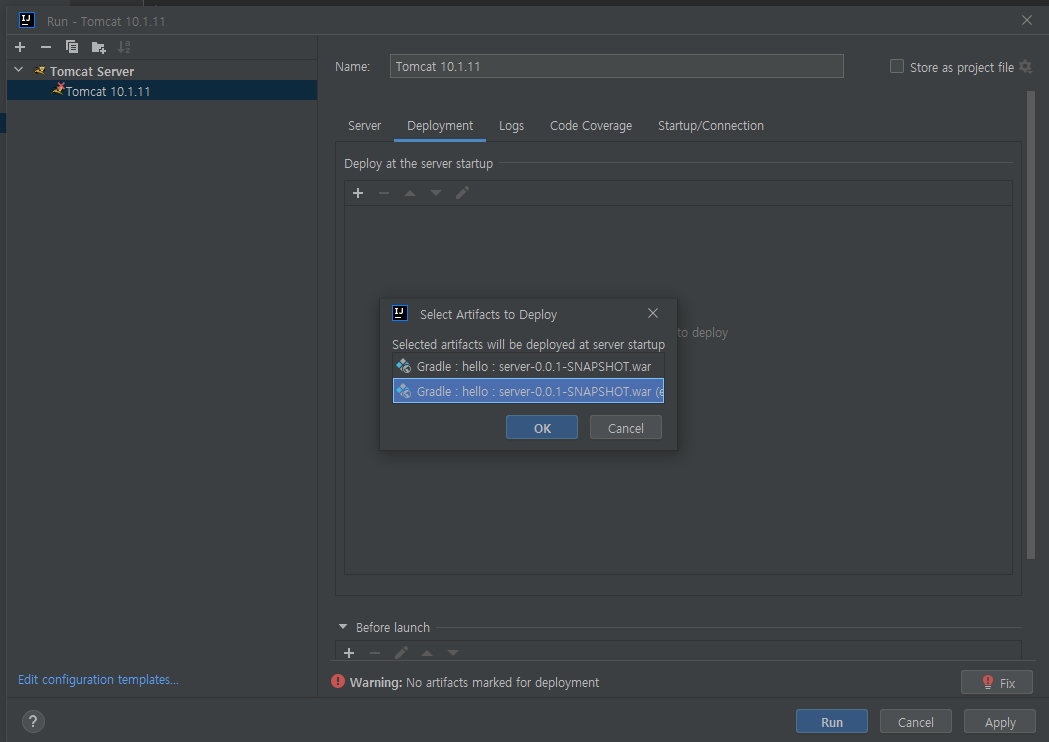Screen dimensions: 1049x742
Task: Select Tomcat 10.1.11 configuration in tree
Action: pos(162,90)
